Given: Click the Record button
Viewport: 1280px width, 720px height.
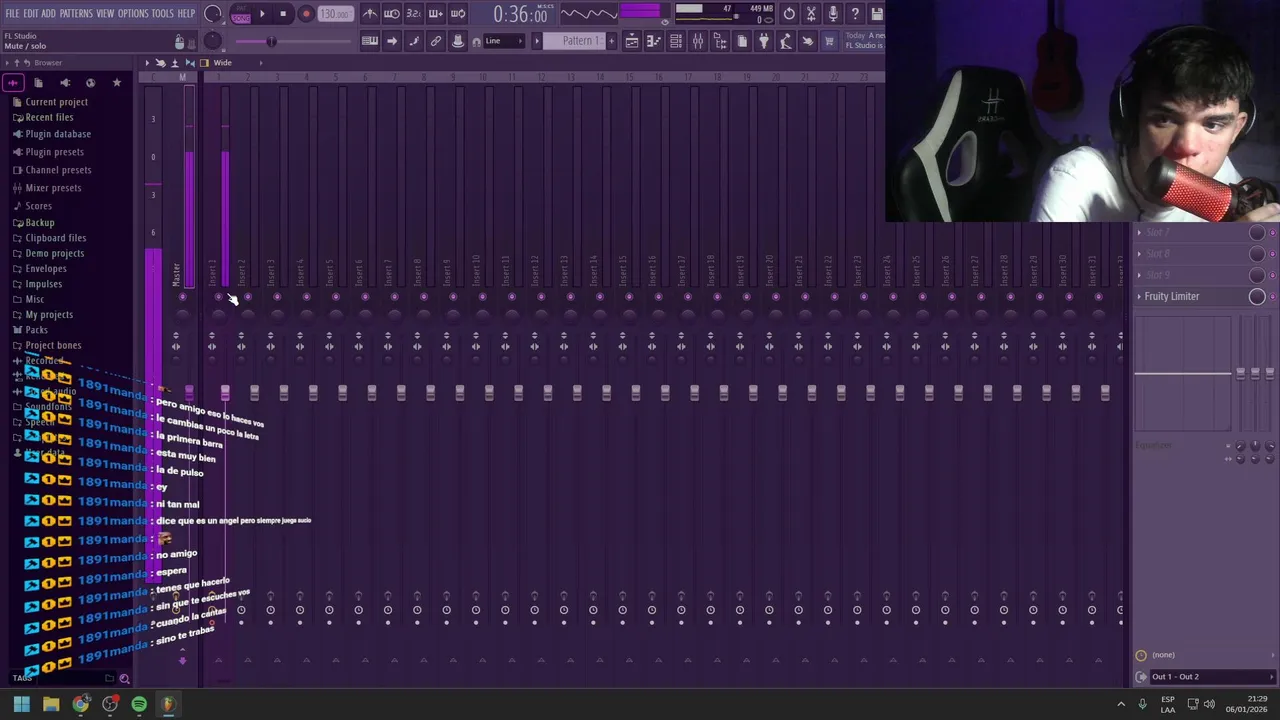Looking at the screenshot, I should pos(306,14).
